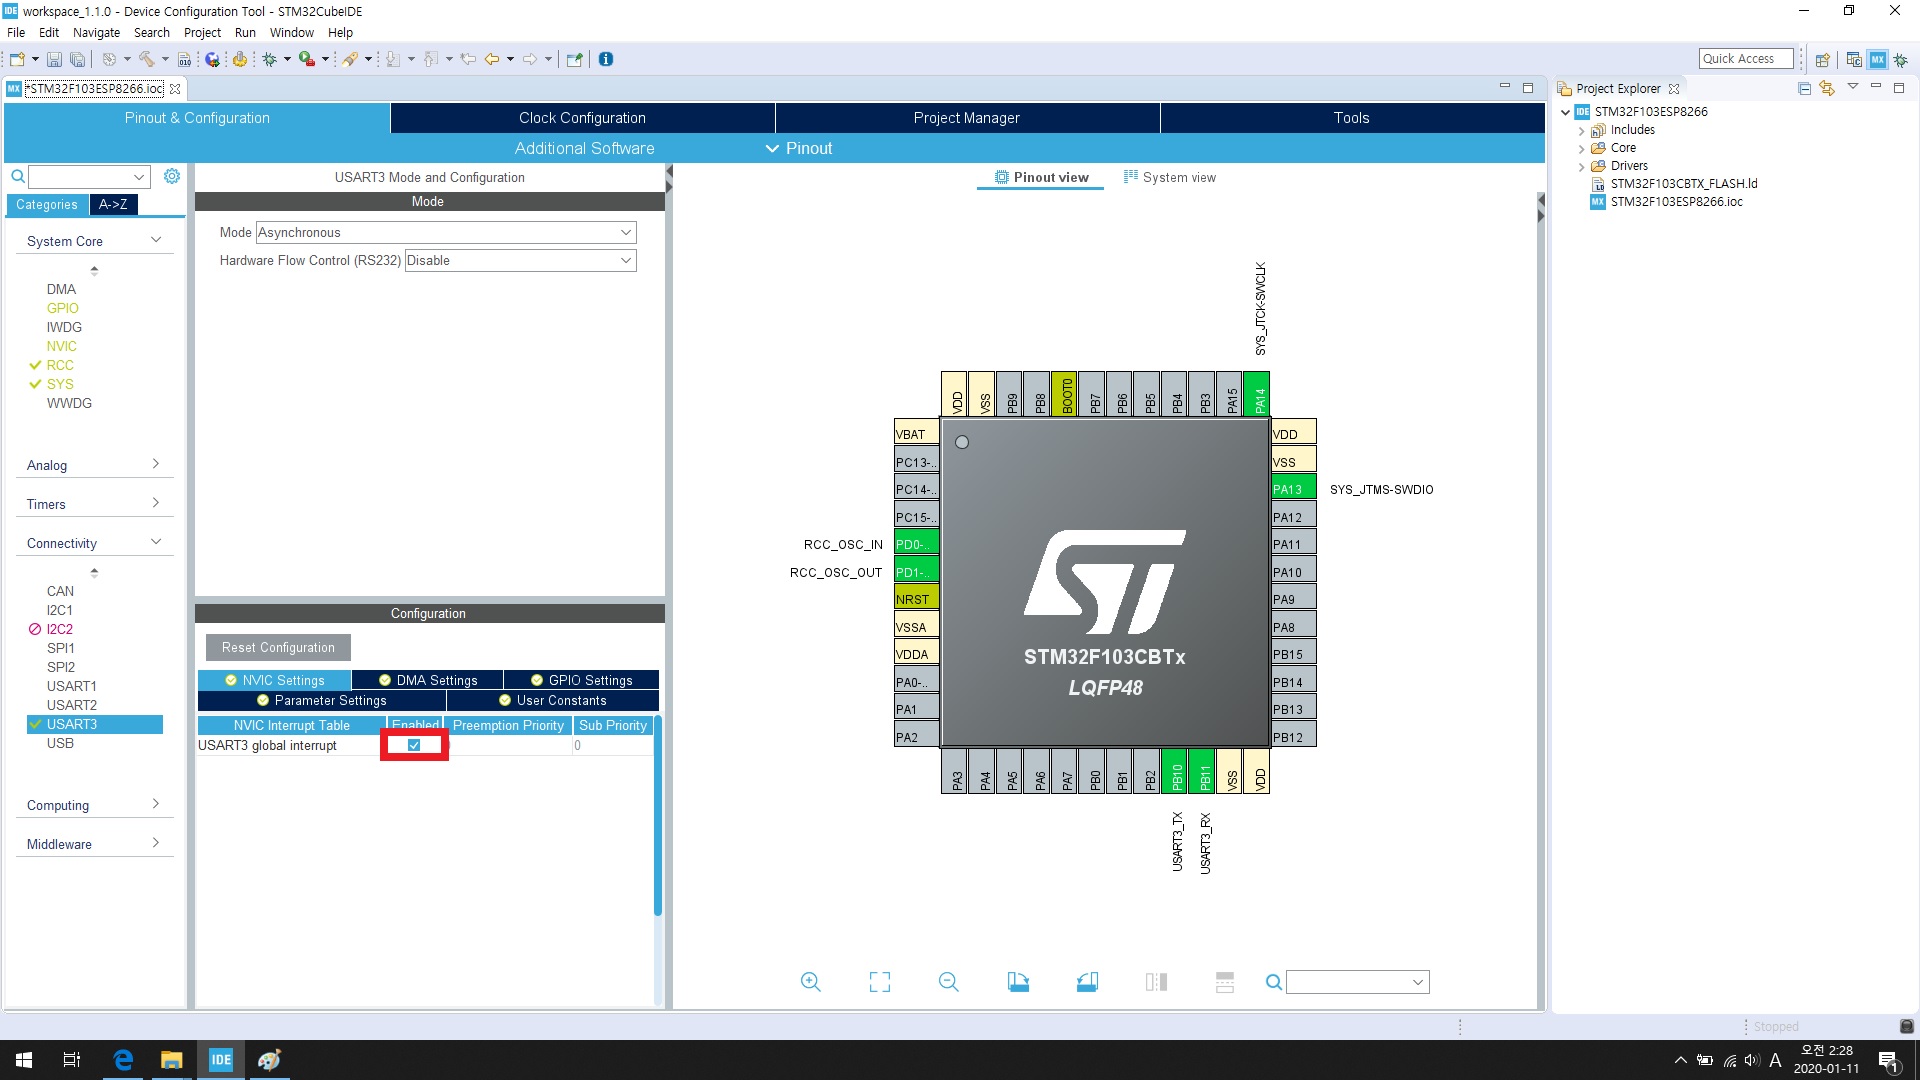Switch the category list to A->Z sorting
1920x1080 pixels.
(113, 204)
